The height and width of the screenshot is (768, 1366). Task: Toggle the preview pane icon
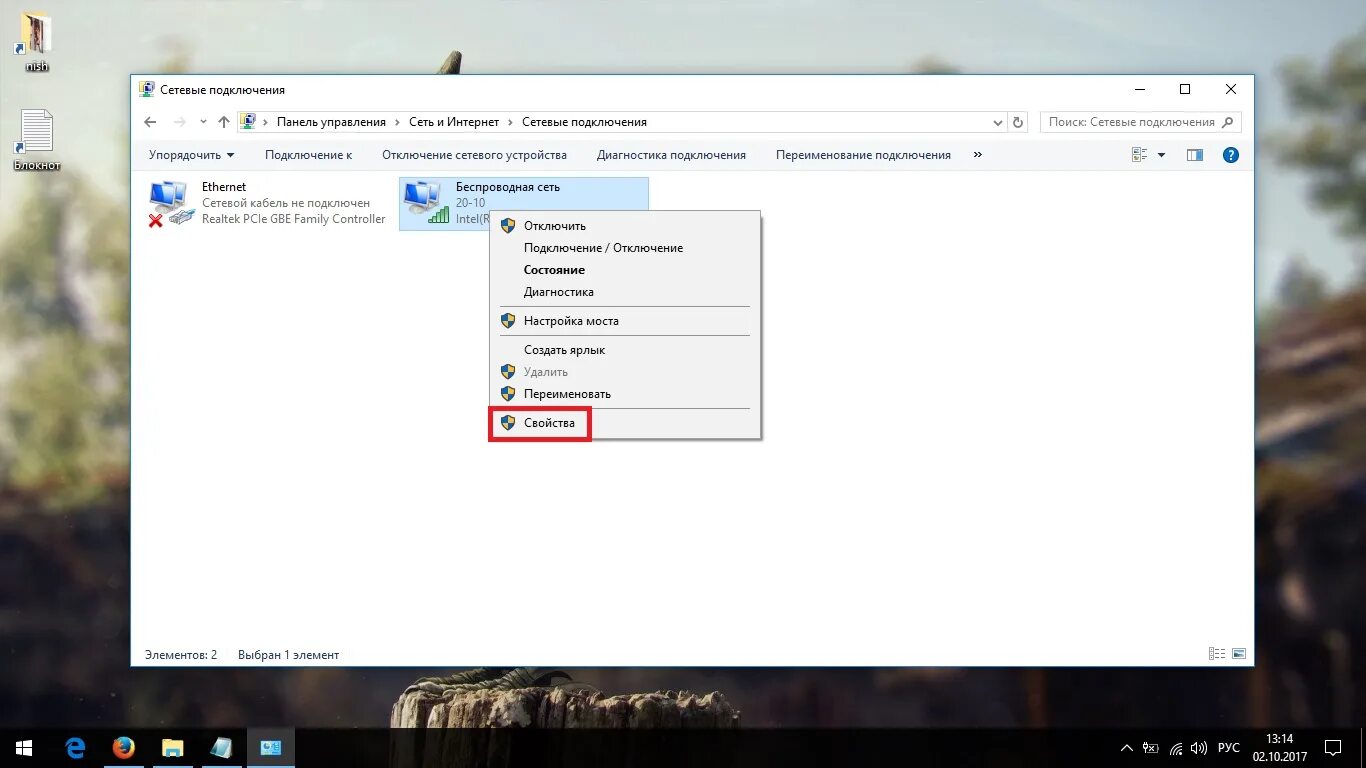(x=1194, y=155)
